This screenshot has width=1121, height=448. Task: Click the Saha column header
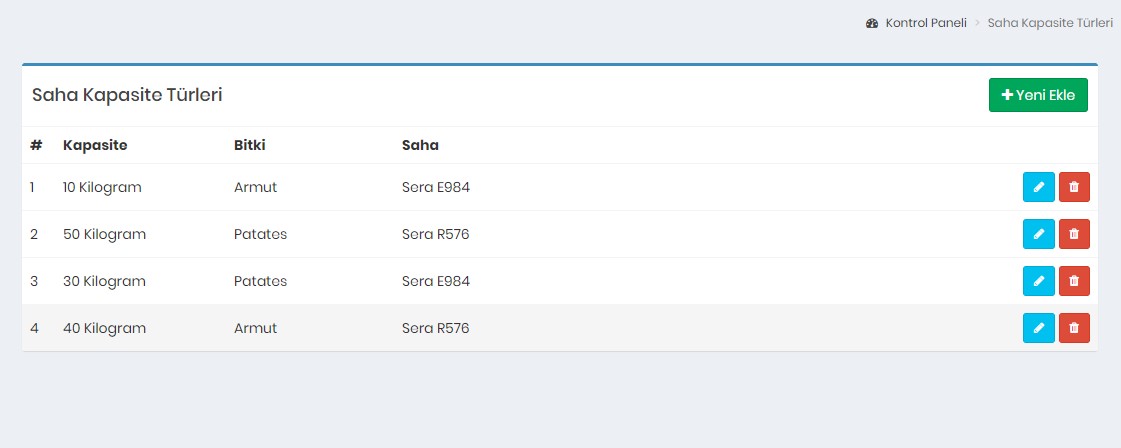pos(420,145)
